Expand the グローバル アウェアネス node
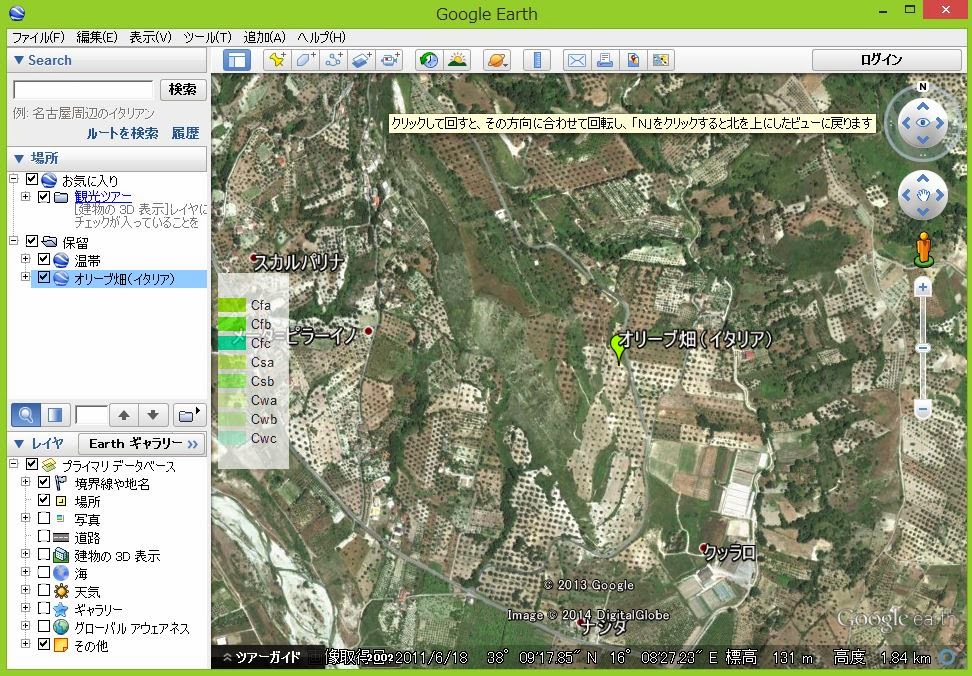 click(x=25, y=626)
